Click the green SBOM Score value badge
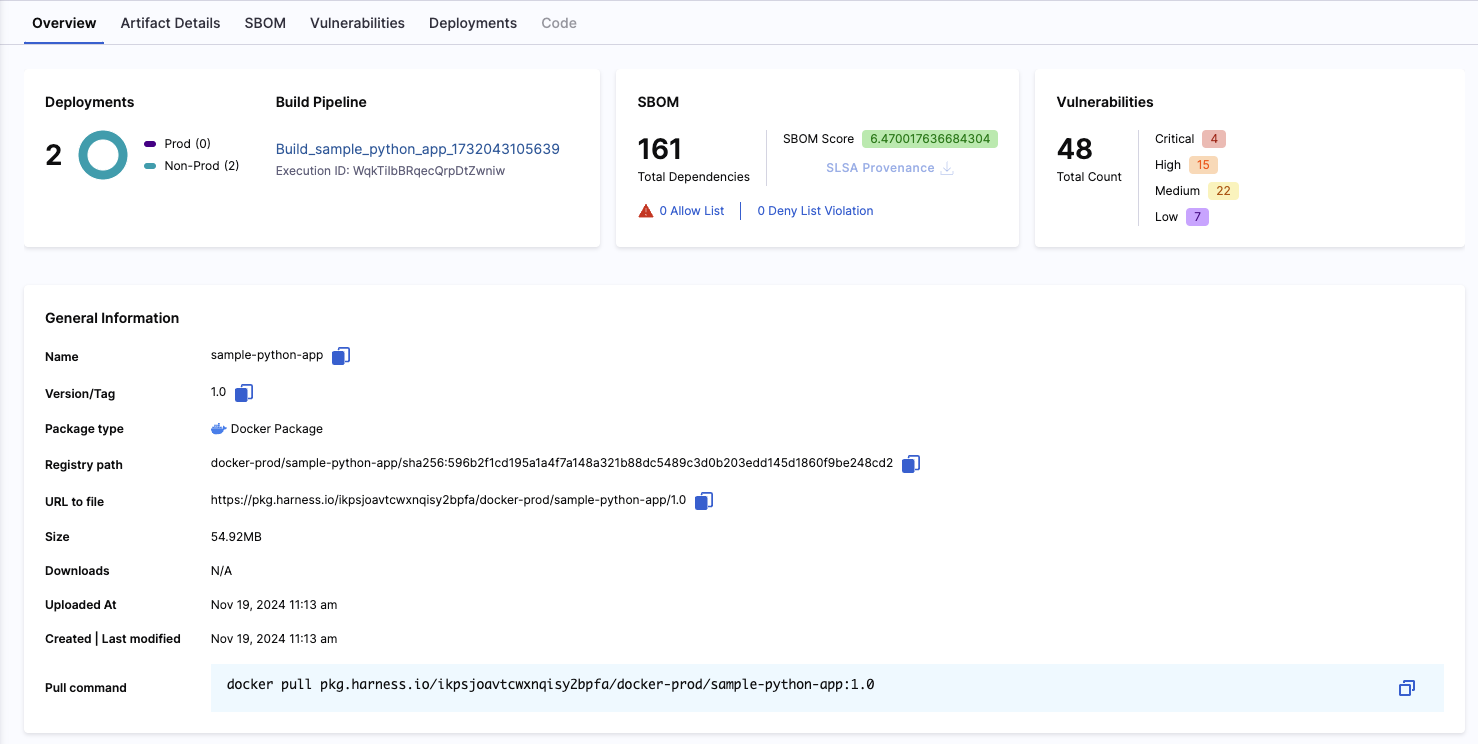 pyautogui.click(x=929, y=139)
